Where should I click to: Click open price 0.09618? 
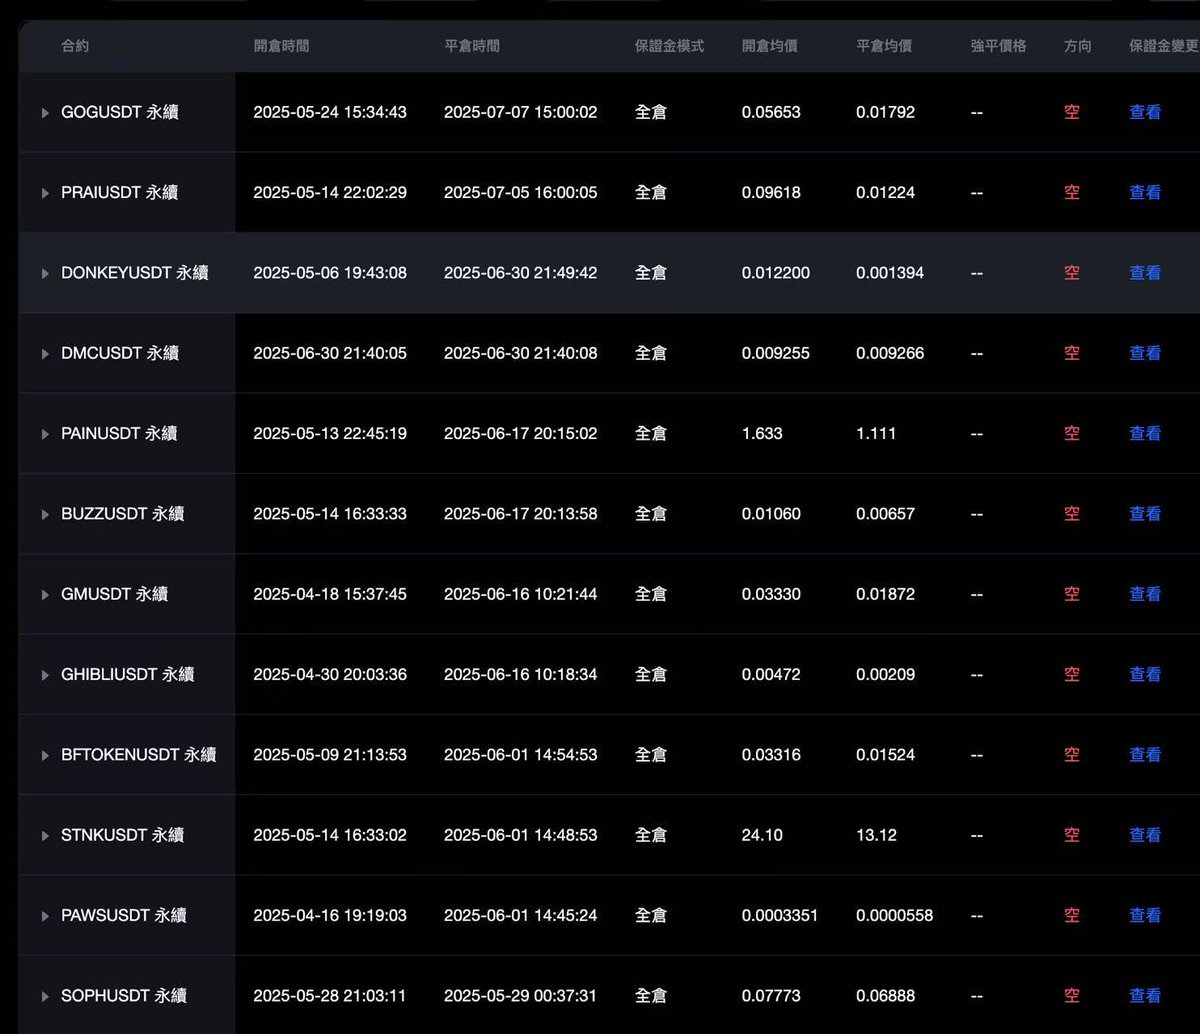[x=771, y=192]
